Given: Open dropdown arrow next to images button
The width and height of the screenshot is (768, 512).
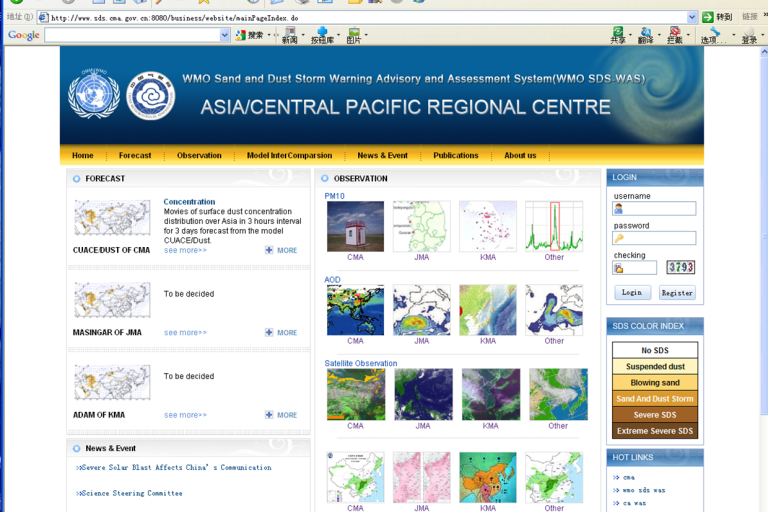Looking at the screenshot, I should pyautogui.click(x=366, y=35).
